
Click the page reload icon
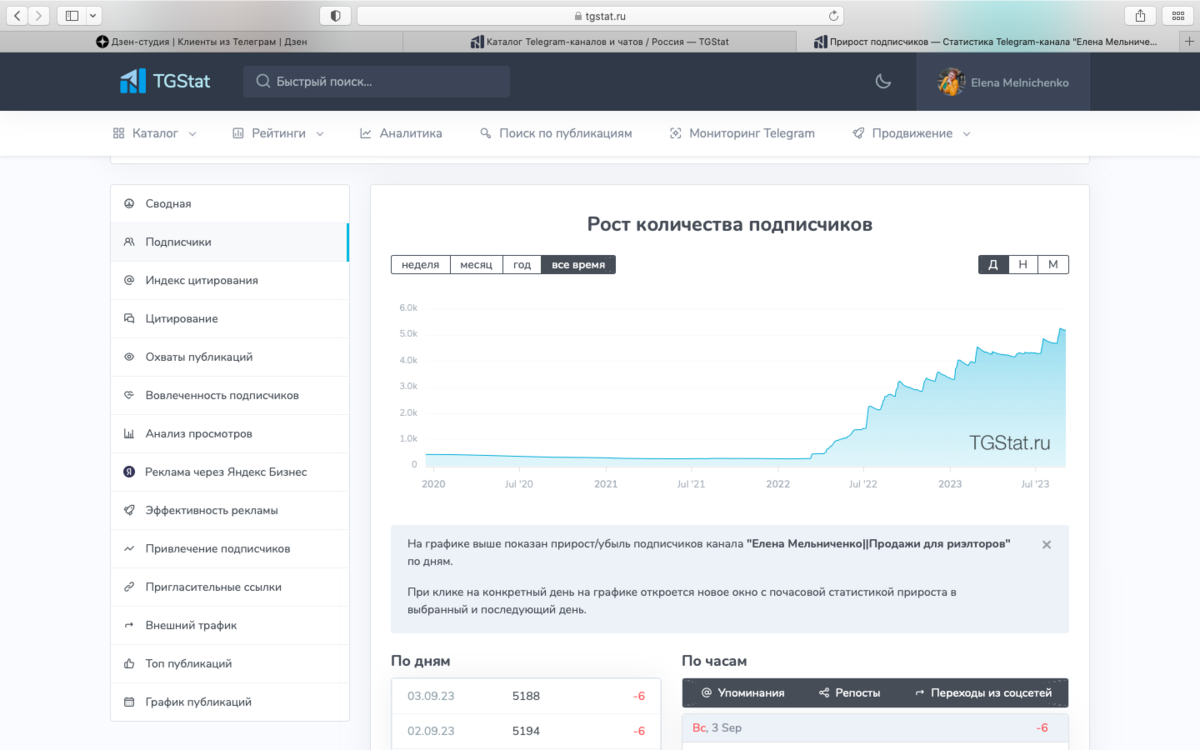[833, 16]
